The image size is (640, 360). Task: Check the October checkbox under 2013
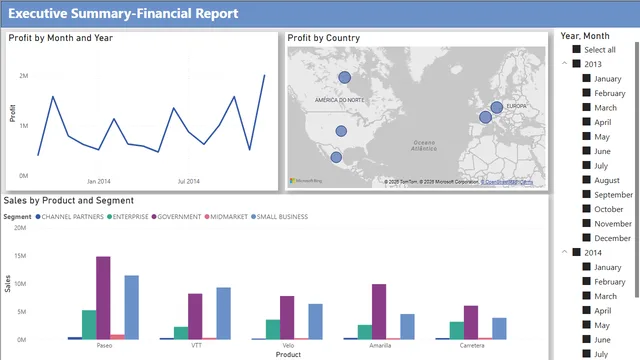point(587,209)
